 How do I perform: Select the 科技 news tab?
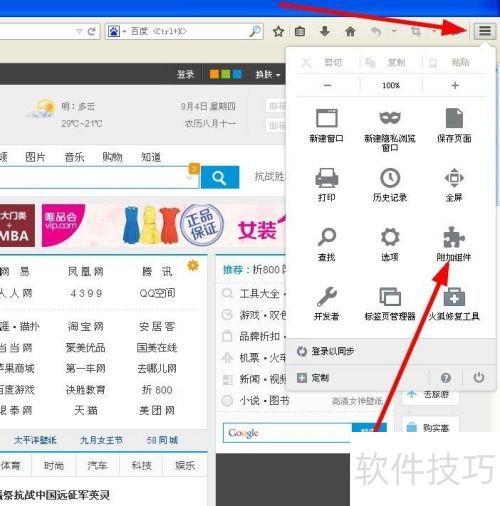142,465
